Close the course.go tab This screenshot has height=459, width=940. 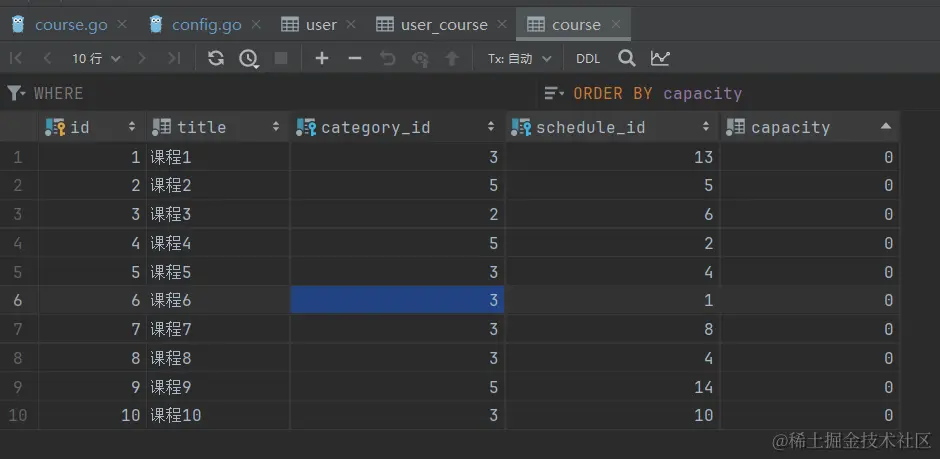point(122,25)
